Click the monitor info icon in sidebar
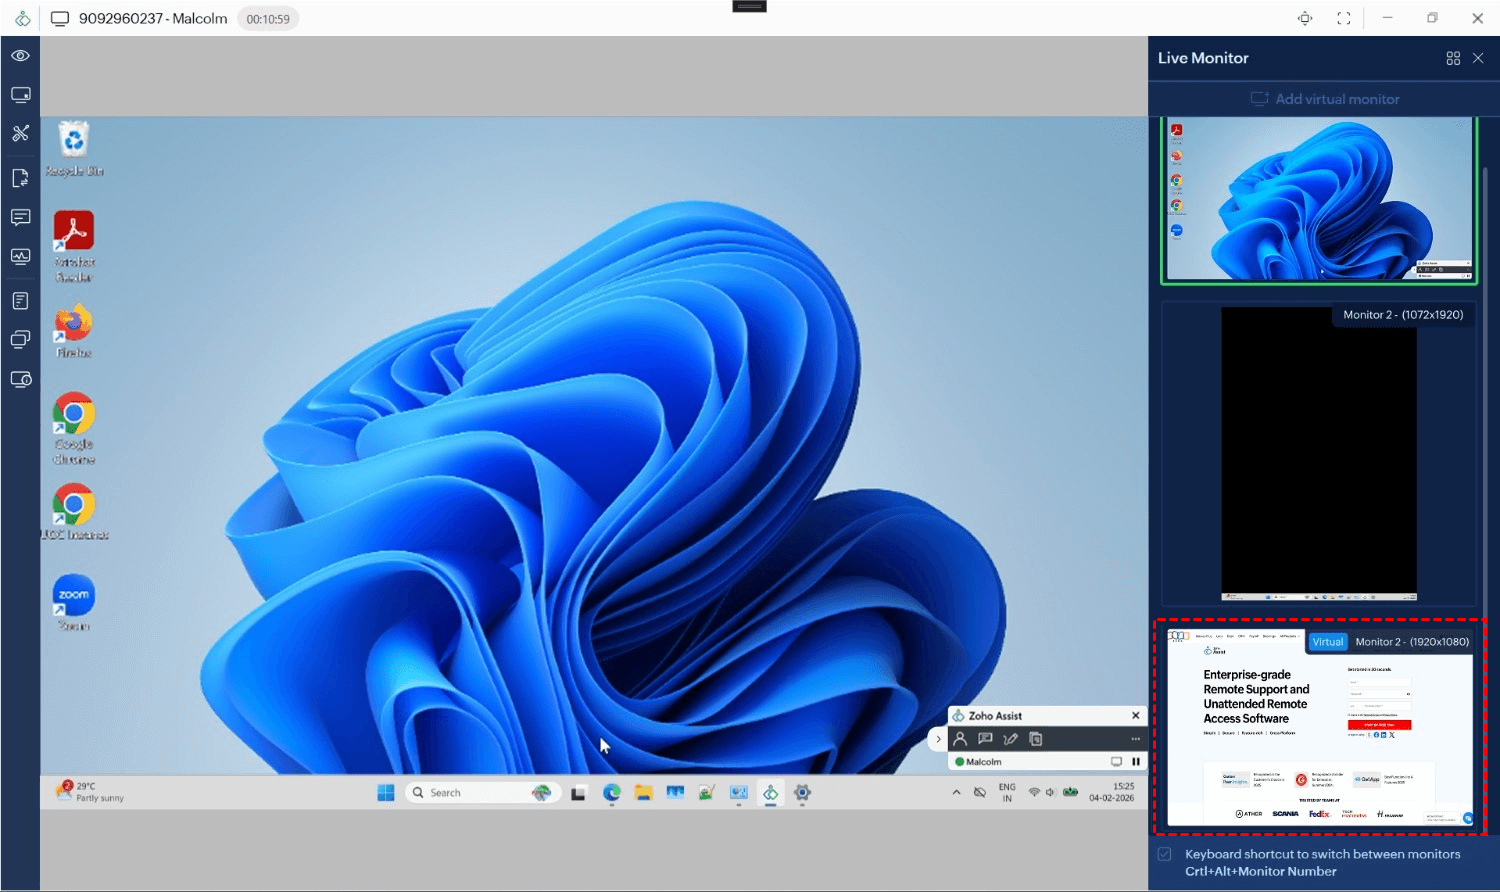Image resolution: width=1500 pixels, height=892 pixels. point(20,379)
